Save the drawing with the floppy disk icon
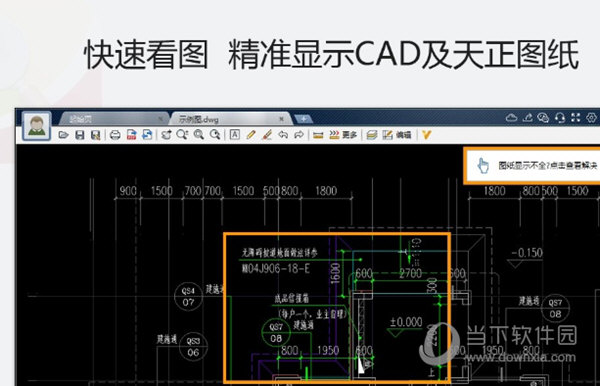The image size is (600, 386). click(x=80, y=135)
